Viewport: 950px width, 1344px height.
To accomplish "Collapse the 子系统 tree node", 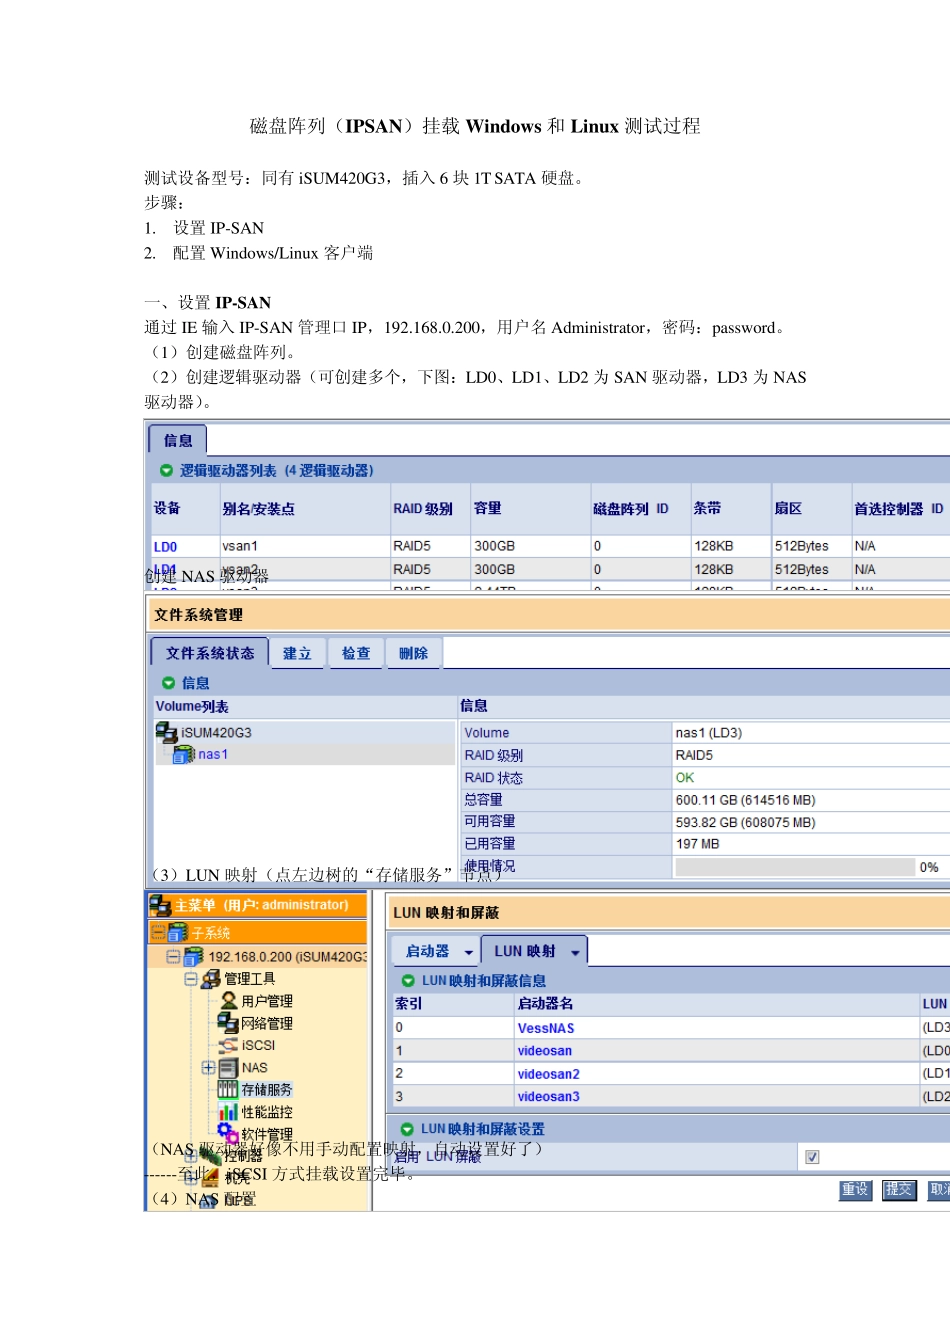I will click(158, 933).
